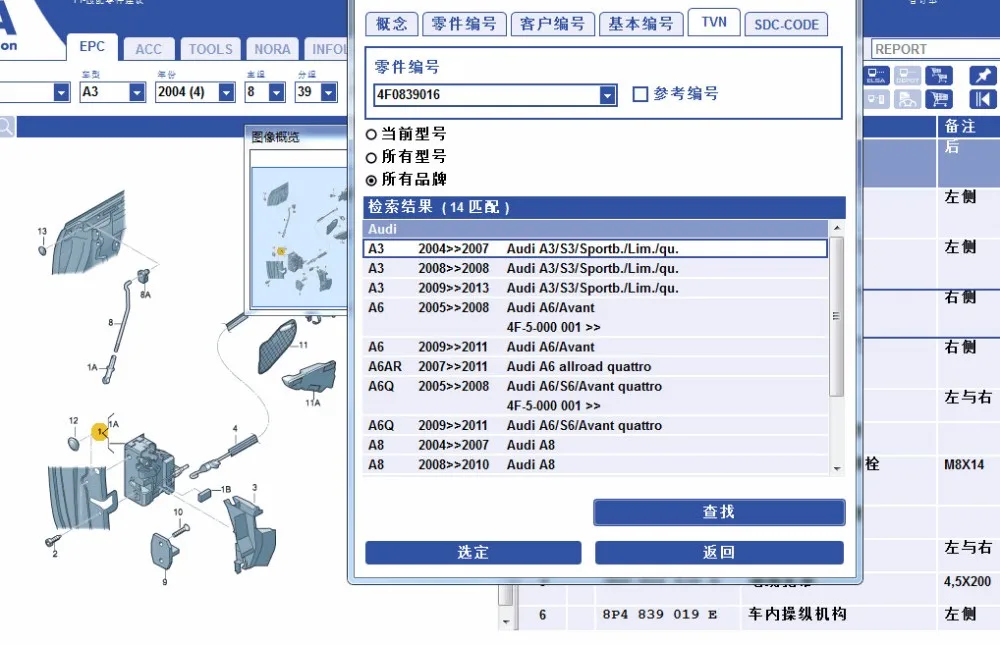Open the TOOLS main tab
1000x645 pixels.
pos(210,49)
